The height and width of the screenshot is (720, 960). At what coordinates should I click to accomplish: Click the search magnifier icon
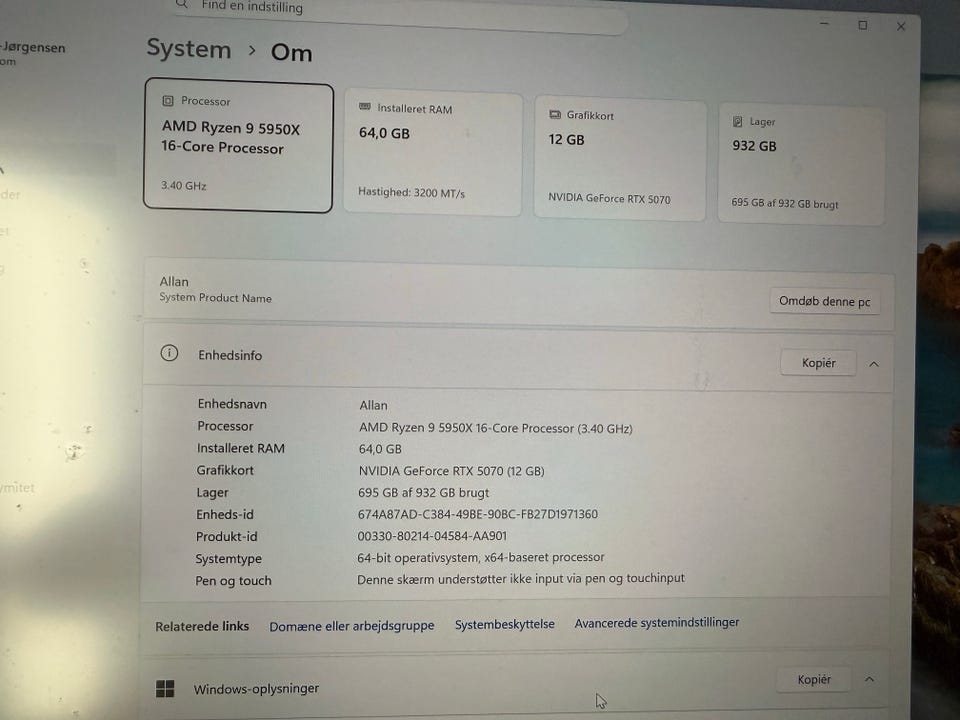[181, 4]
